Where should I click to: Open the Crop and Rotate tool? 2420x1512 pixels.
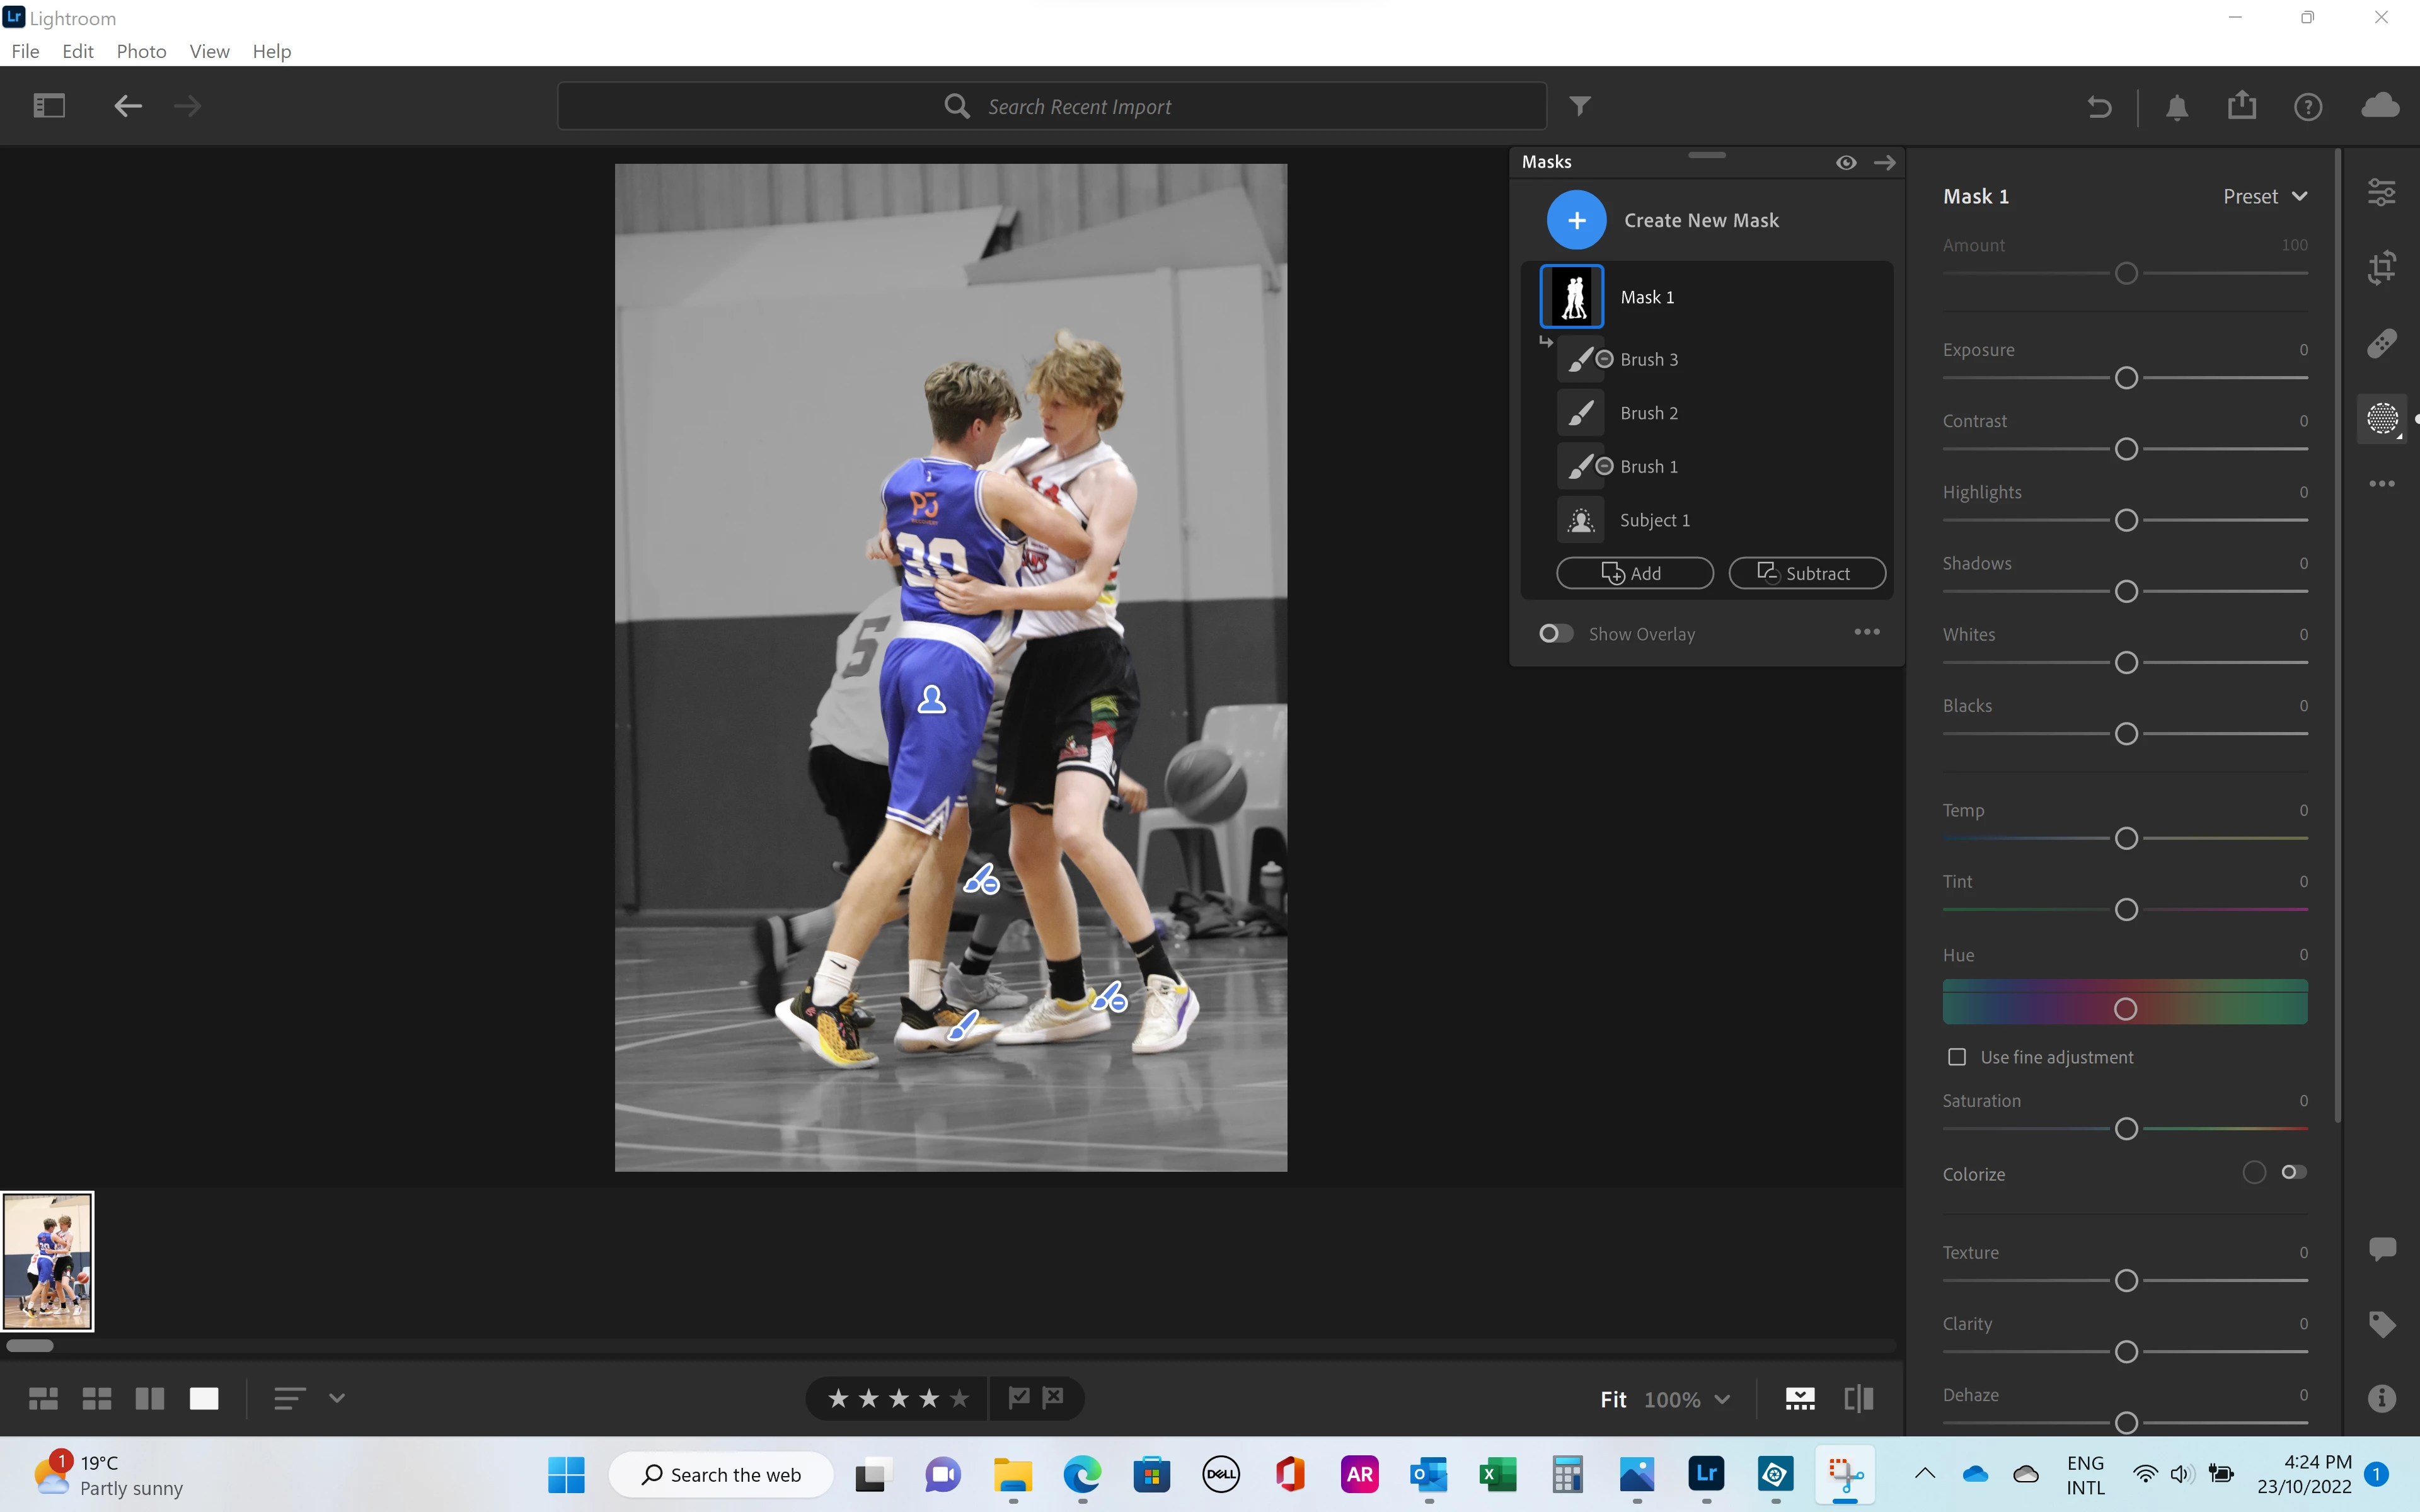[x=2382, y=267]
